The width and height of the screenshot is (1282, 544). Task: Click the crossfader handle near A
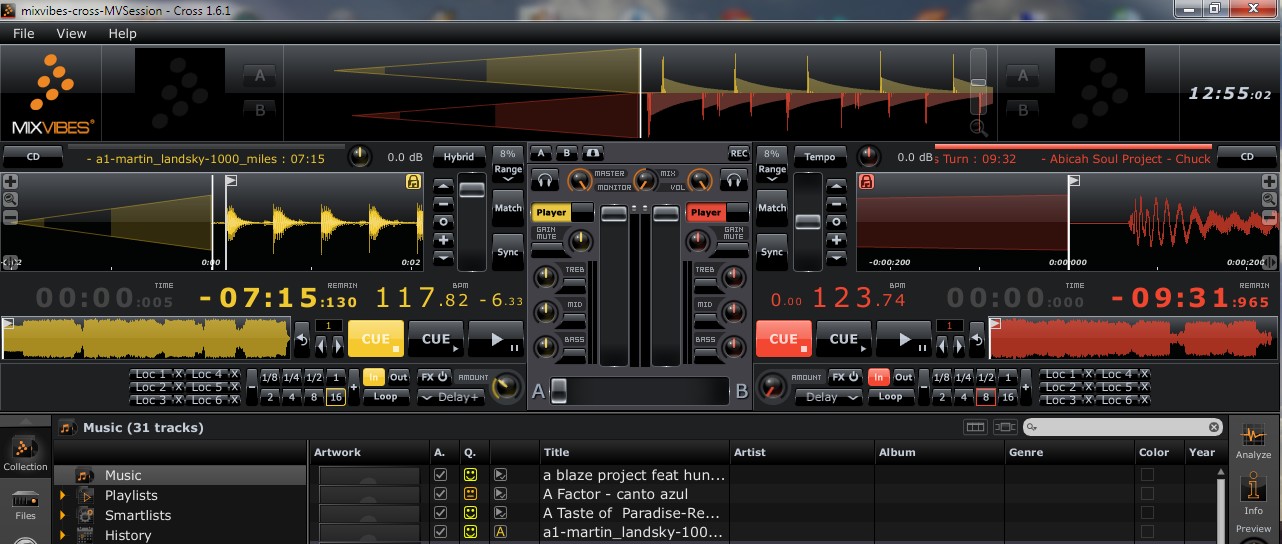coord(559,391)
